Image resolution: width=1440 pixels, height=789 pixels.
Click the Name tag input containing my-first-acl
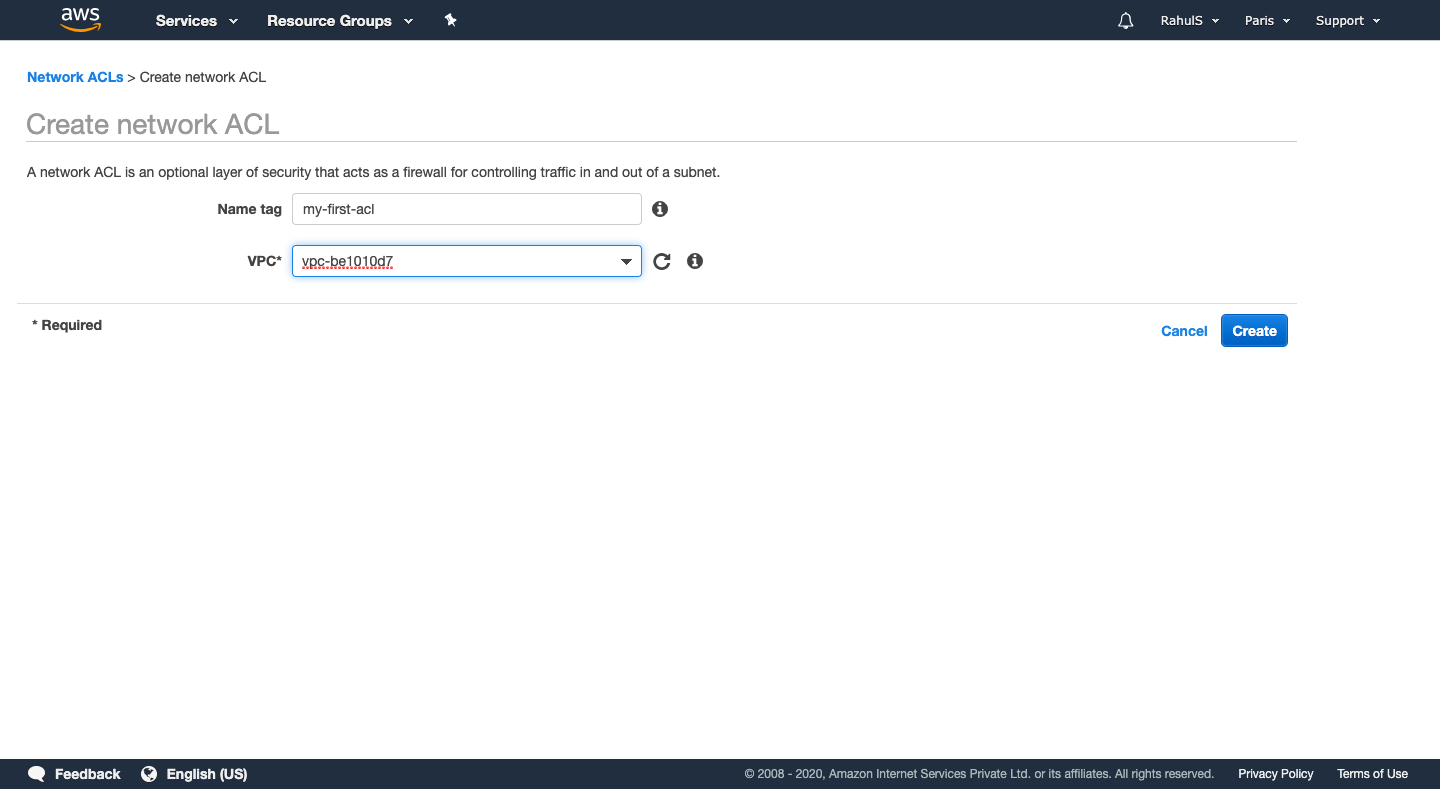coord(466,208)
